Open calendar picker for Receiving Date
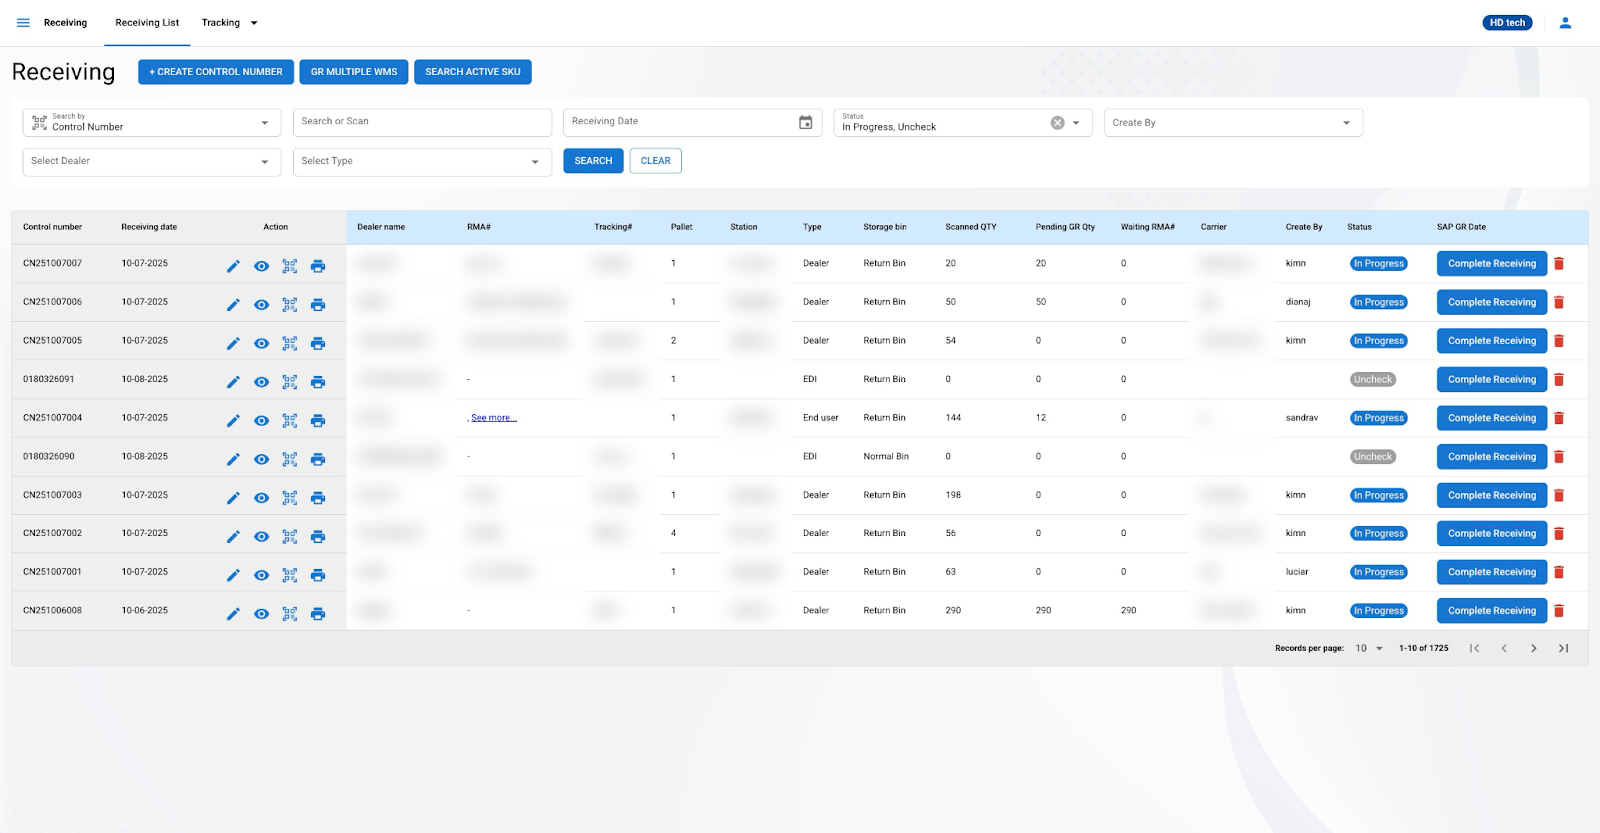 [805, 122]
